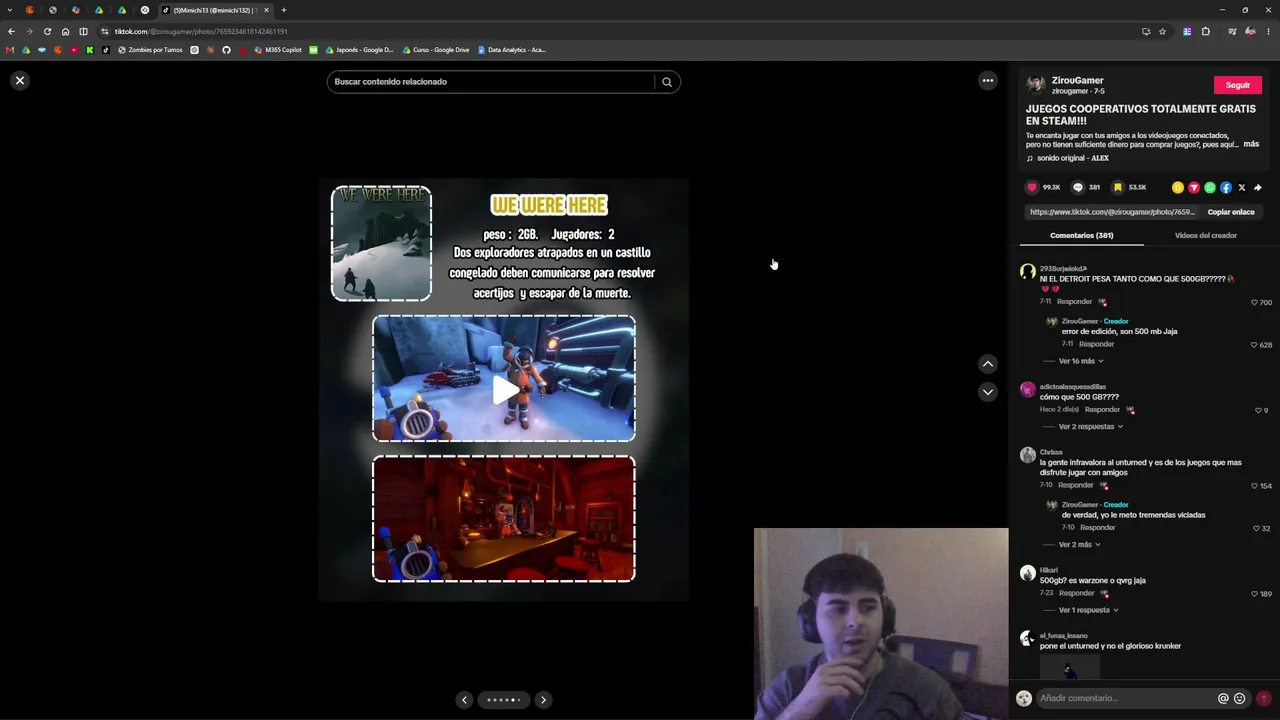The image size is (1280, 720).
Task: Expand 'Ver 2 respuestas' replies
Action: (1090, 427)
